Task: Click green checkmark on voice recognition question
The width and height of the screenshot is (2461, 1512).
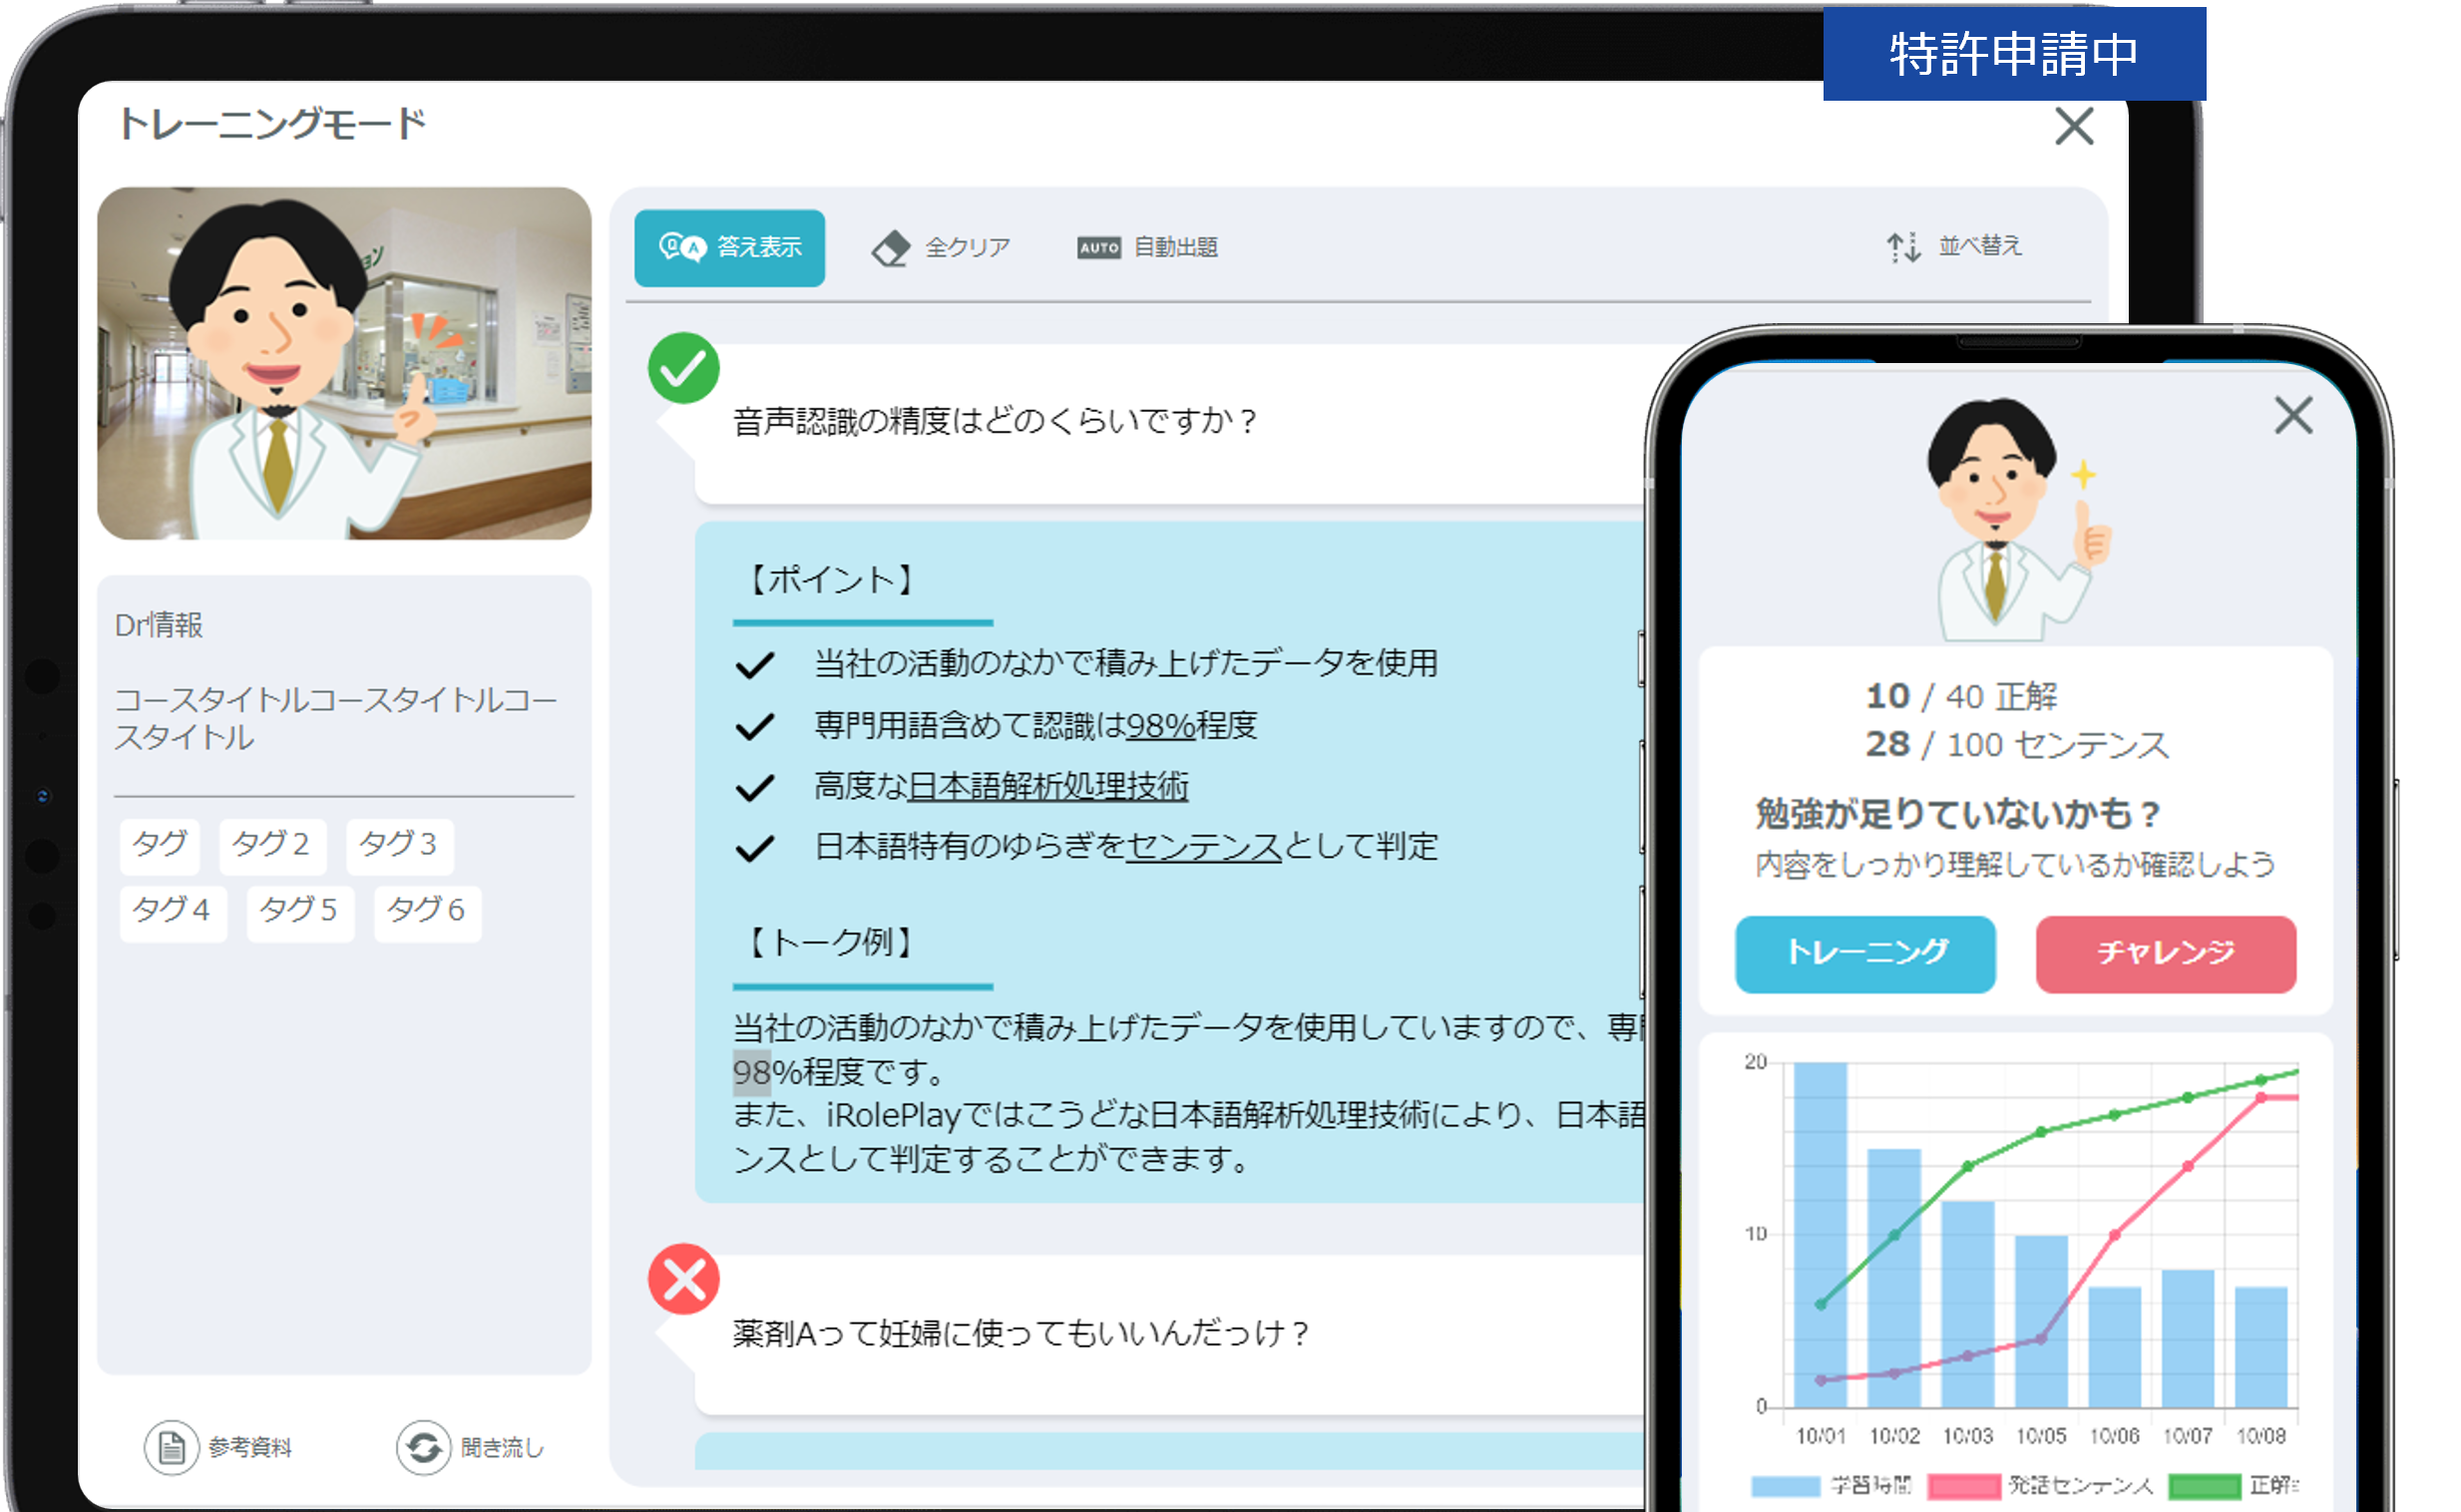Action: 683,368
